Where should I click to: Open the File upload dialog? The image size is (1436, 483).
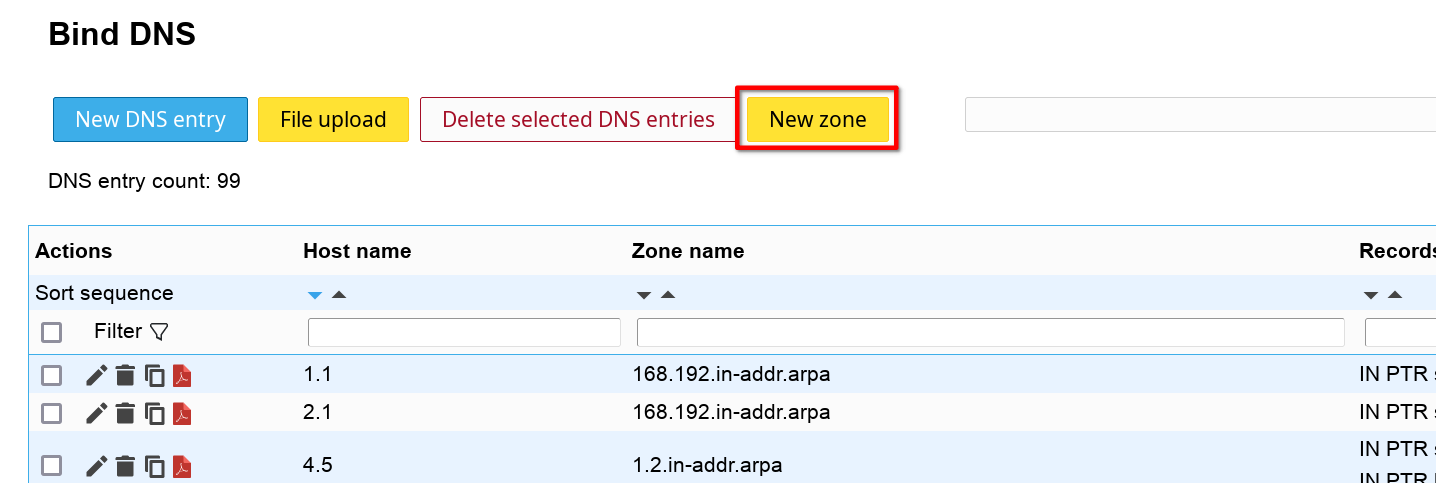click(333, 120)
